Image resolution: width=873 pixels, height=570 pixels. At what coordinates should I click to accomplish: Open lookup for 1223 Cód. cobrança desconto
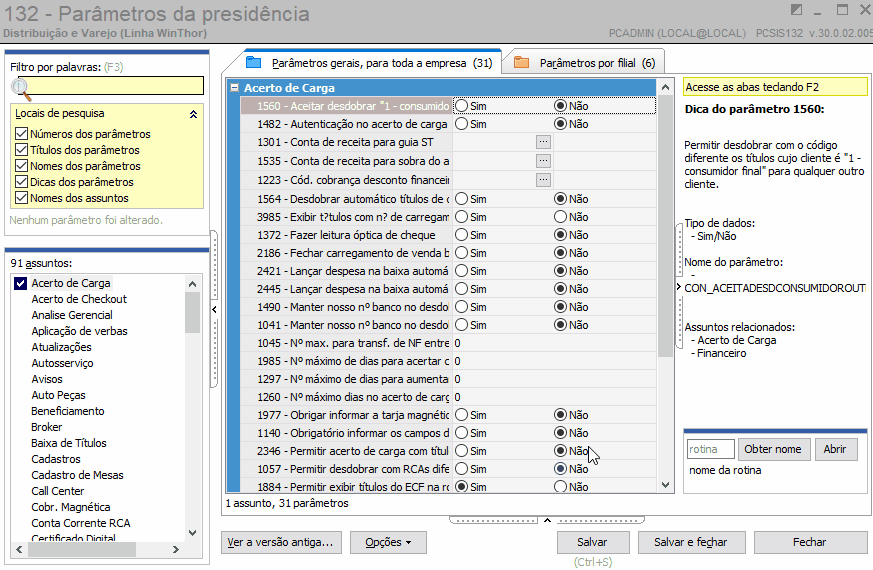click(543, 180)
